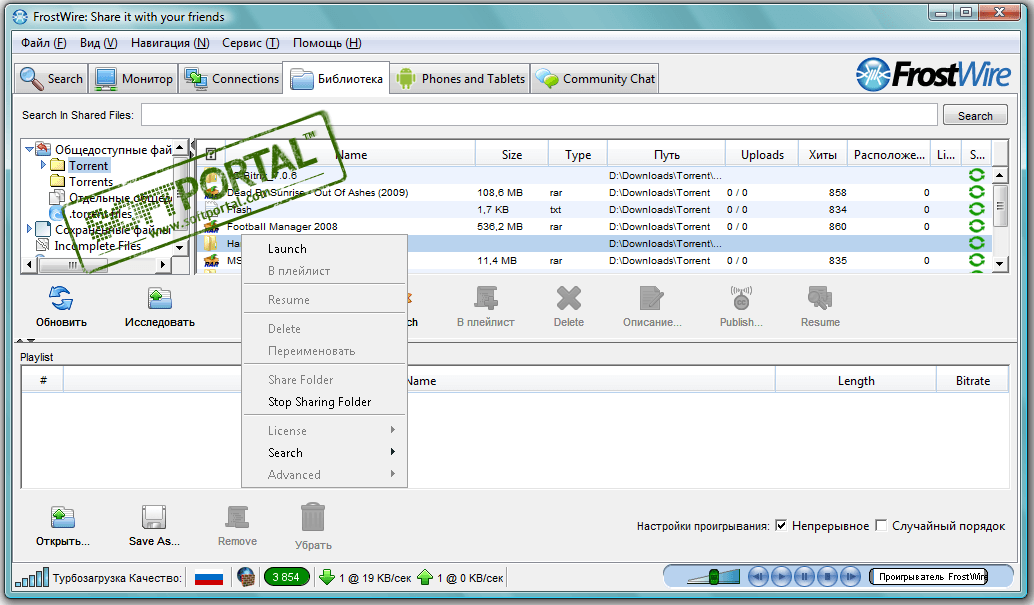The image size is (1034, 605).
Task: Collapse the Общедоступные файлы tree node
Action: [x=29, y=149]
